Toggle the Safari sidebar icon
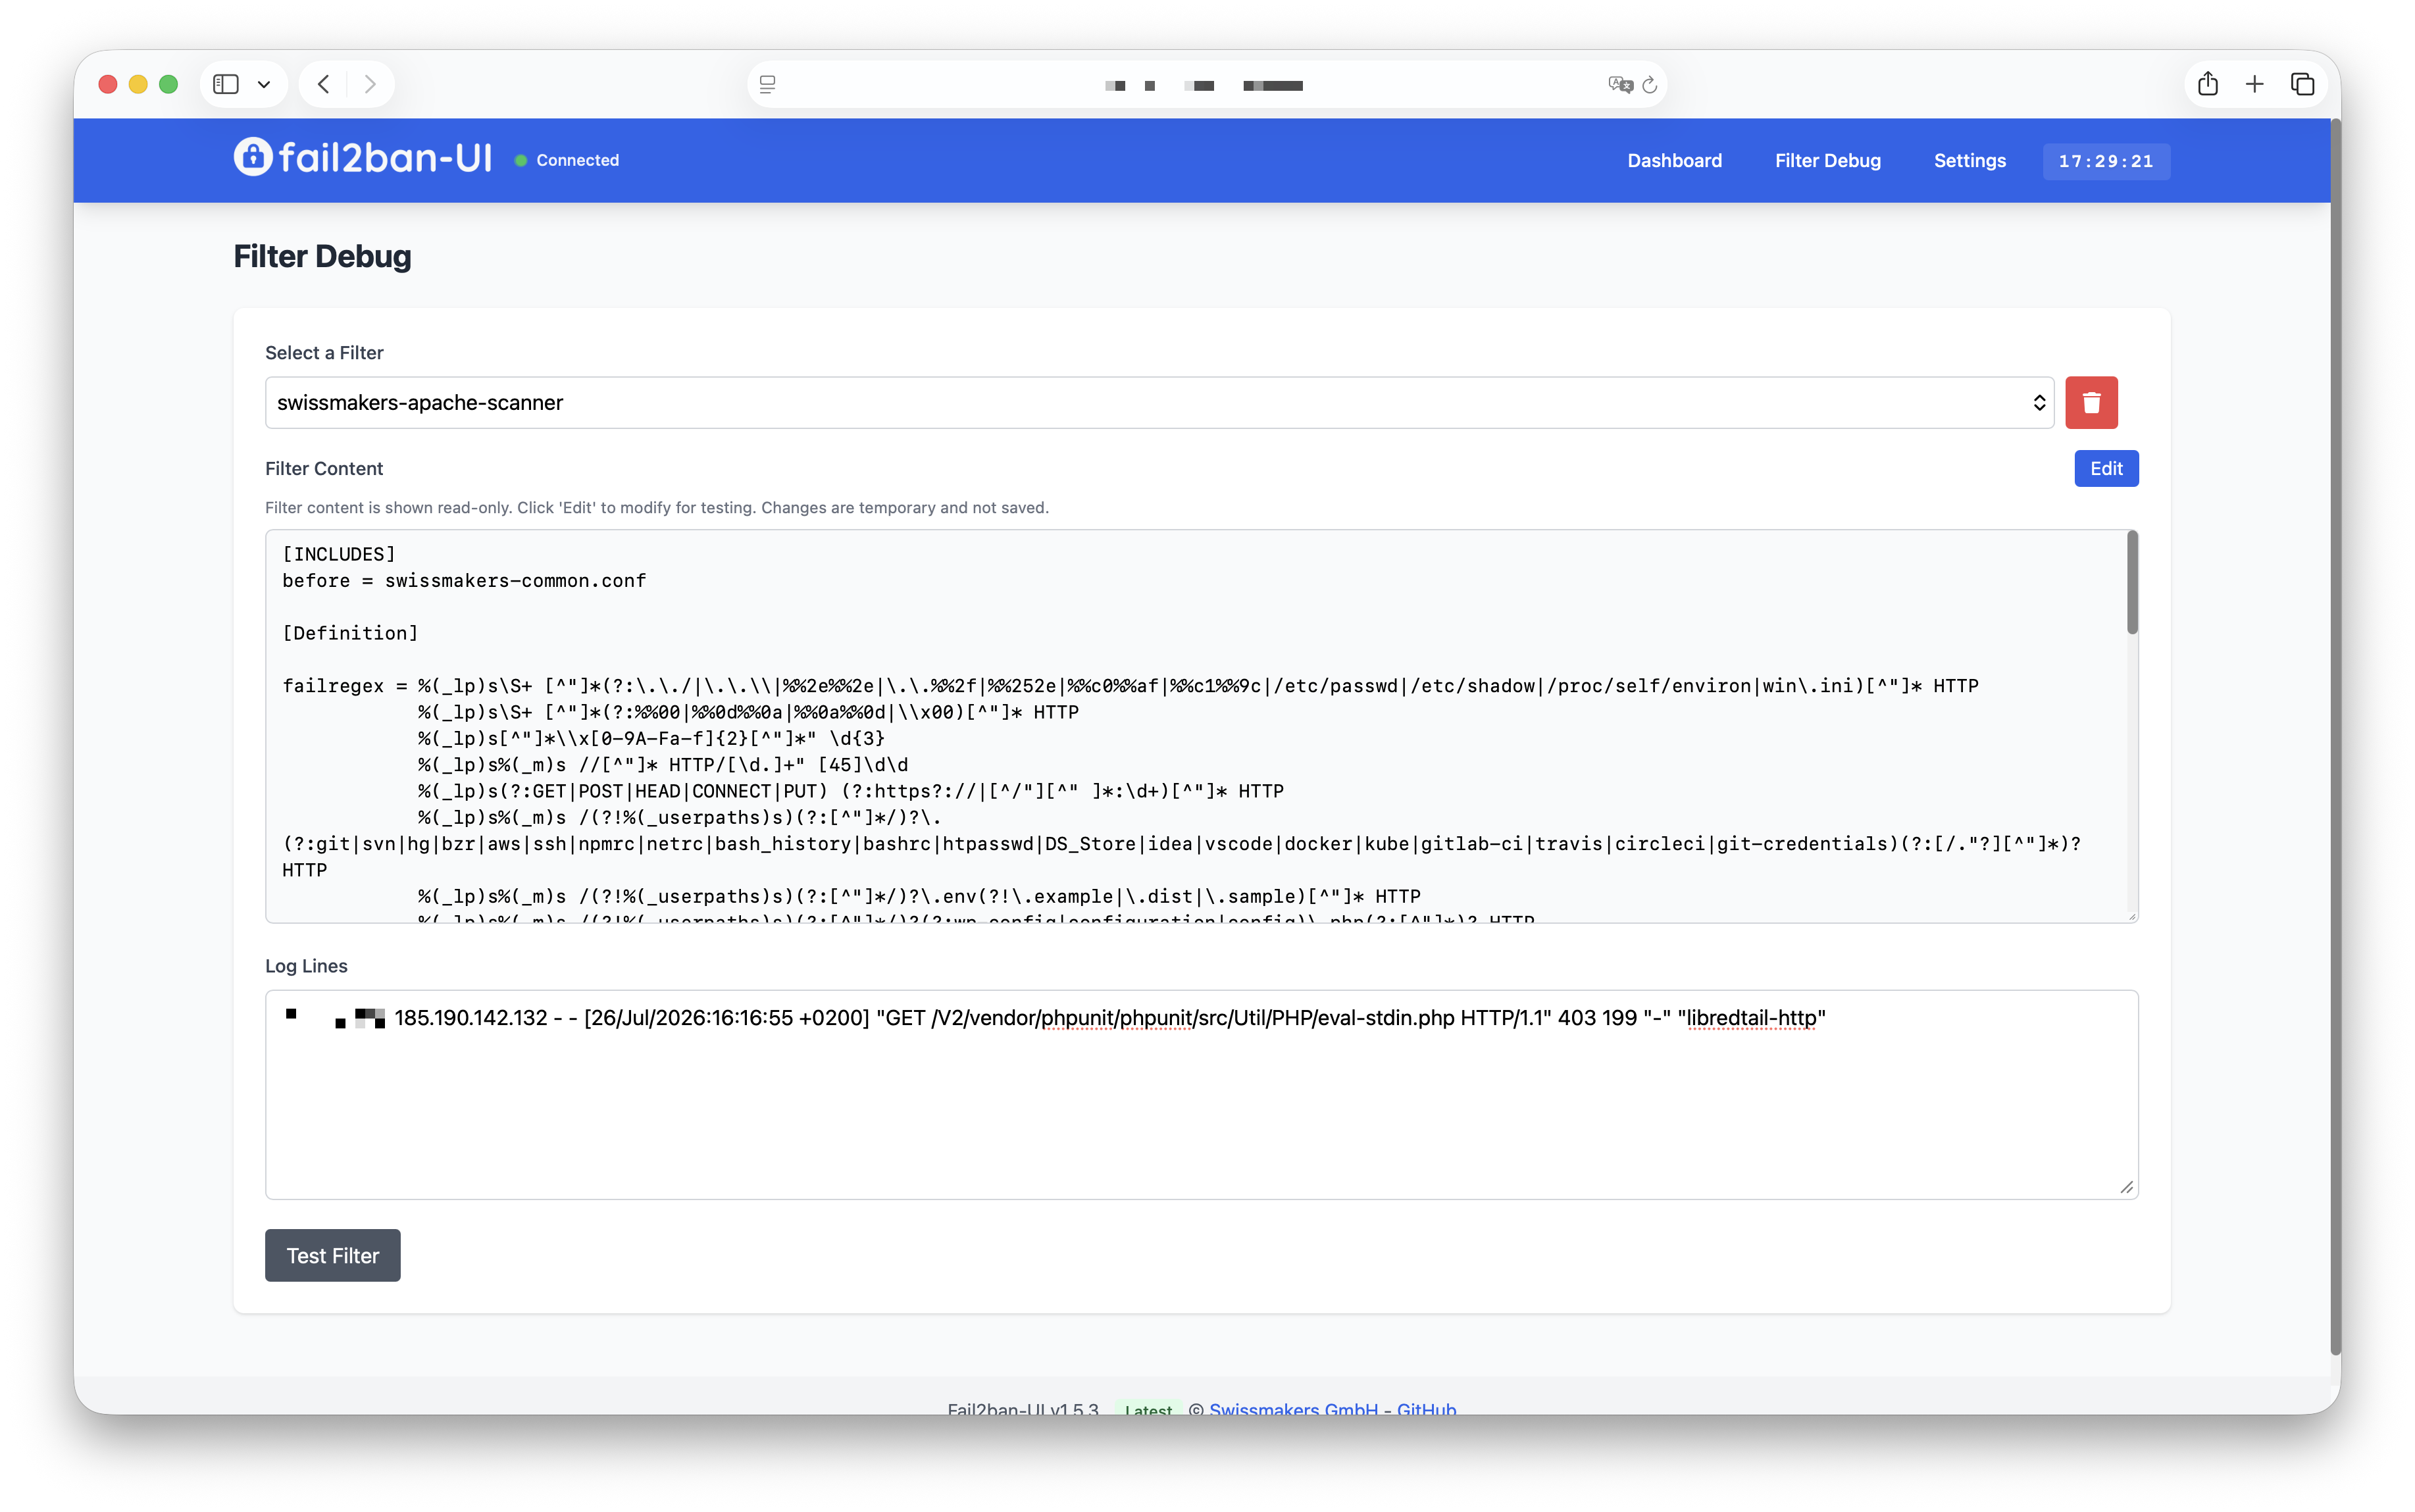 226,84
